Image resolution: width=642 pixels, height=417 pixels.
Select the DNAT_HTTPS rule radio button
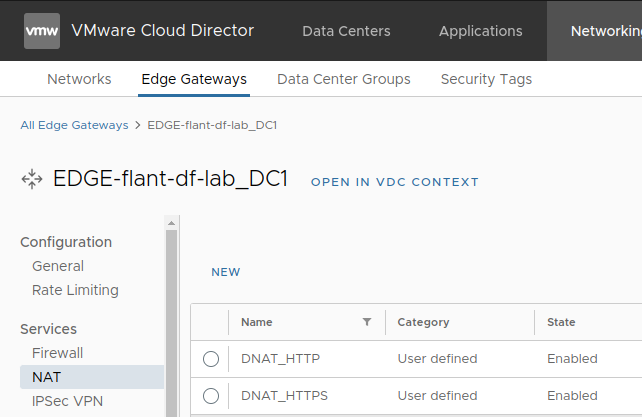click(211, 396)
